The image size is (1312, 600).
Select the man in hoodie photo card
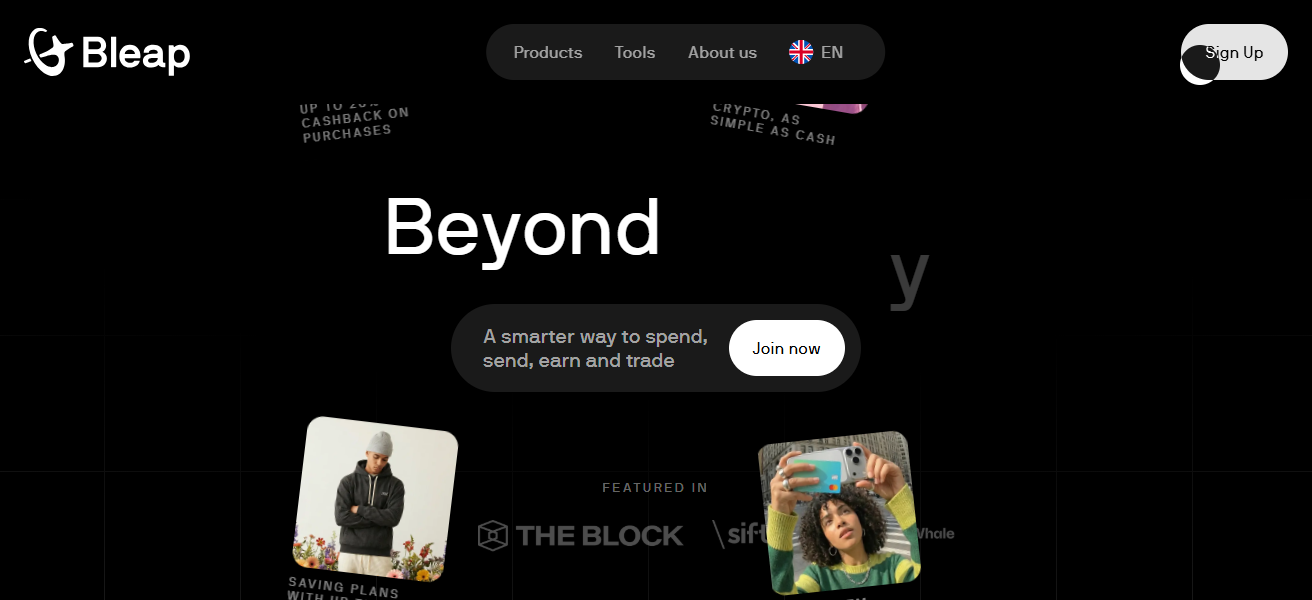point(375,499)
